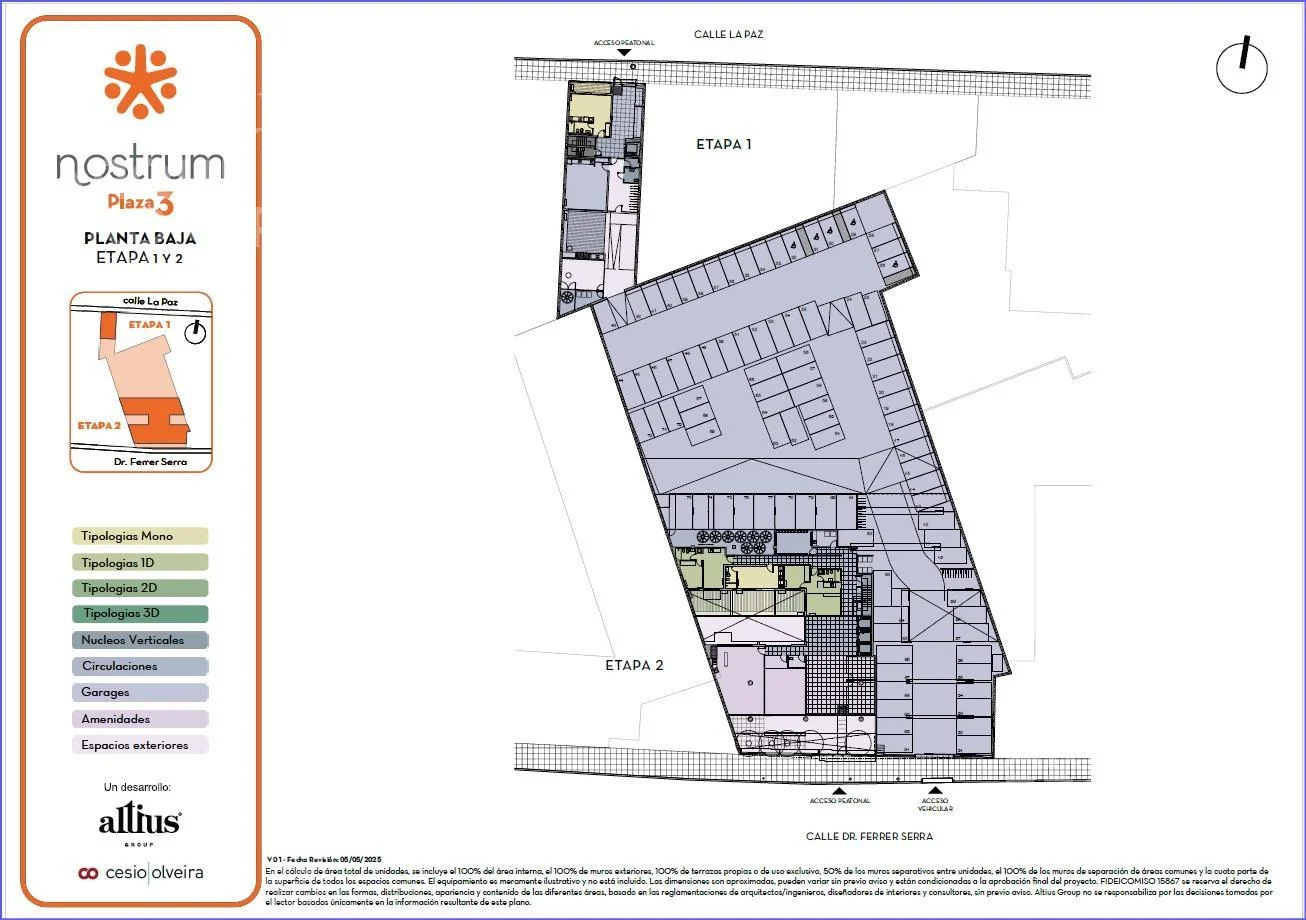This screenshot has height=920, width=1306.
Task: Select the Tipologias Mono legend swatch
Action: coord(140,537)
